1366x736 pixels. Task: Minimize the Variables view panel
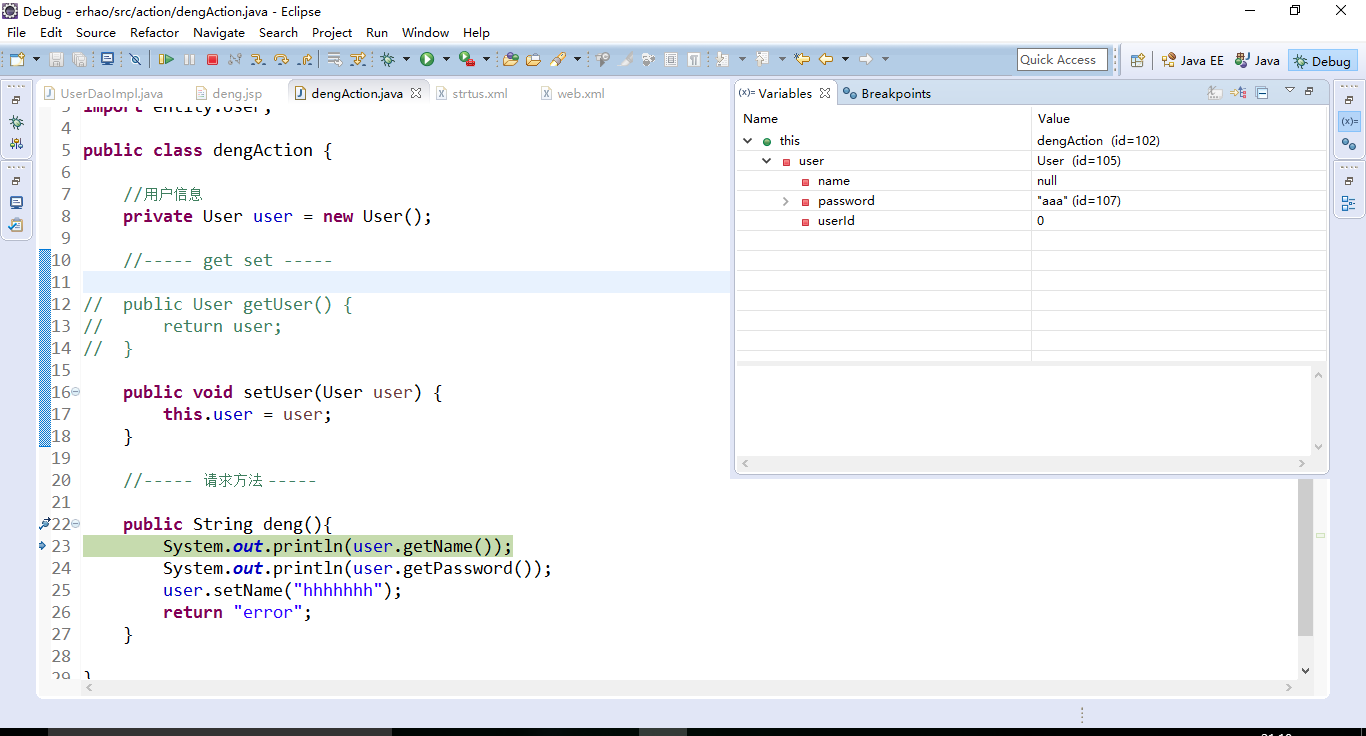[x=1309, y=92]
